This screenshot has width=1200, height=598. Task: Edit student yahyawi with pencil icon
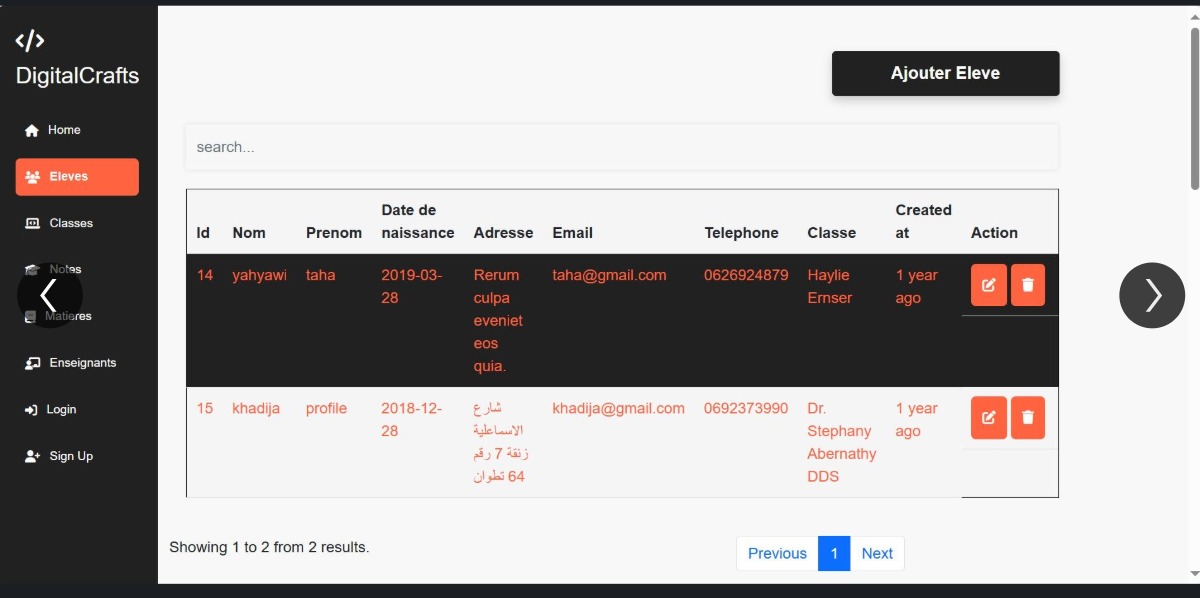point(989,285)
